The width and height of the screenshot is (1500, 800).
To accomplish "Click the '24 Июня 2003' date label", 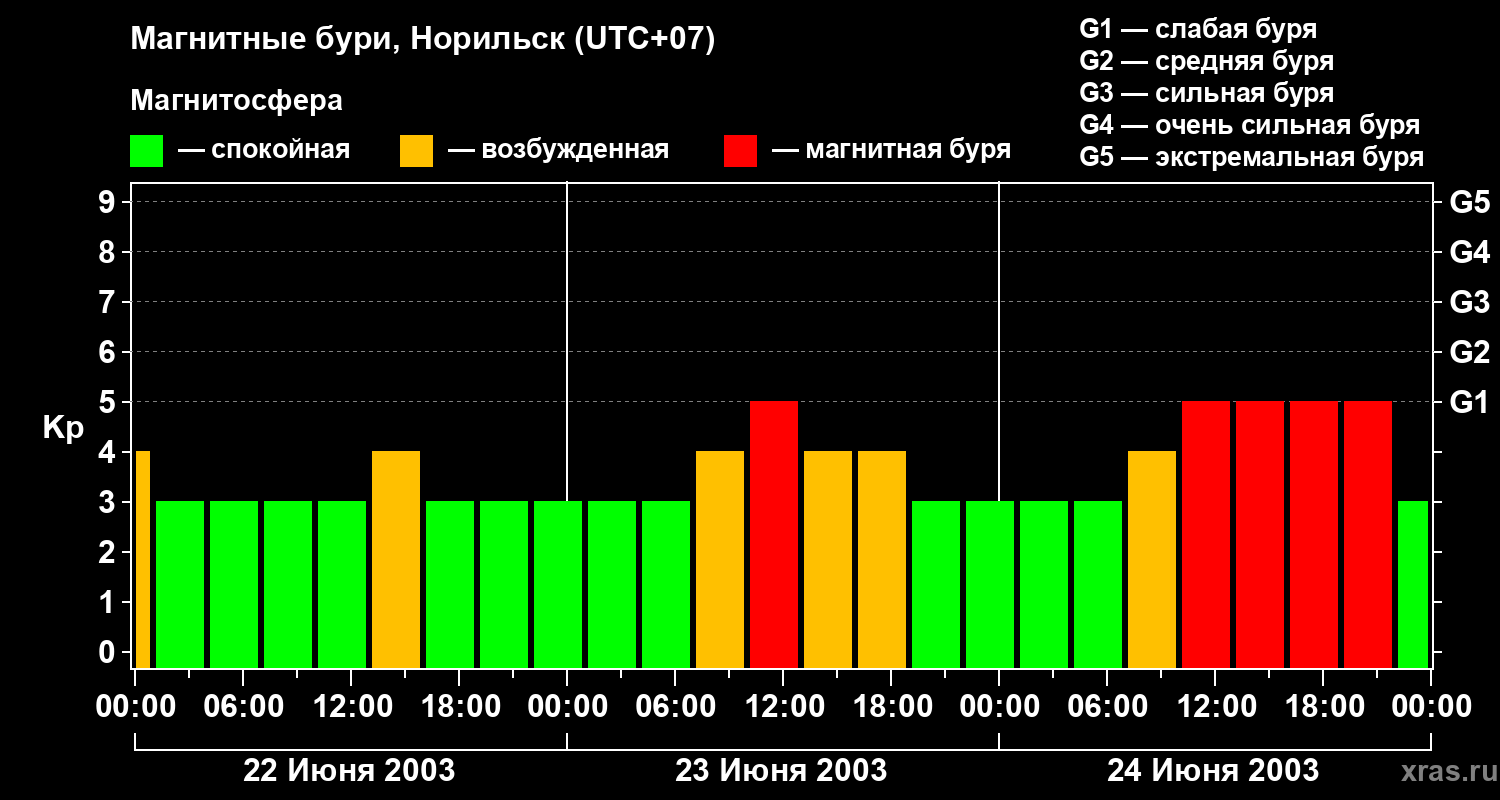I will 1213,771.
